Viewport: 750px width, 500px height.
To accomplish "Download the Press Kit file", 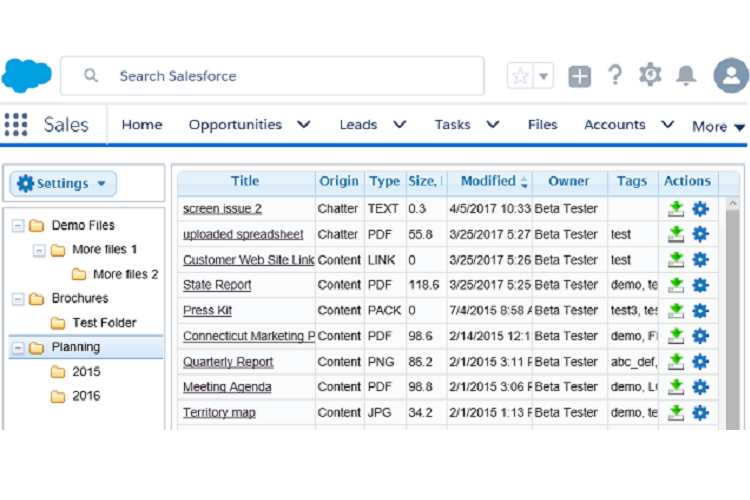I will point(676,311).
